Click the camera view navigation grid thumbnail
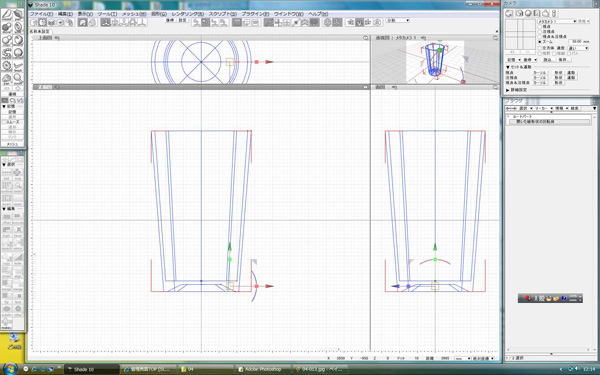Viewport: 600px width, 375px height. pyautogui.click(x=520, y=34)
